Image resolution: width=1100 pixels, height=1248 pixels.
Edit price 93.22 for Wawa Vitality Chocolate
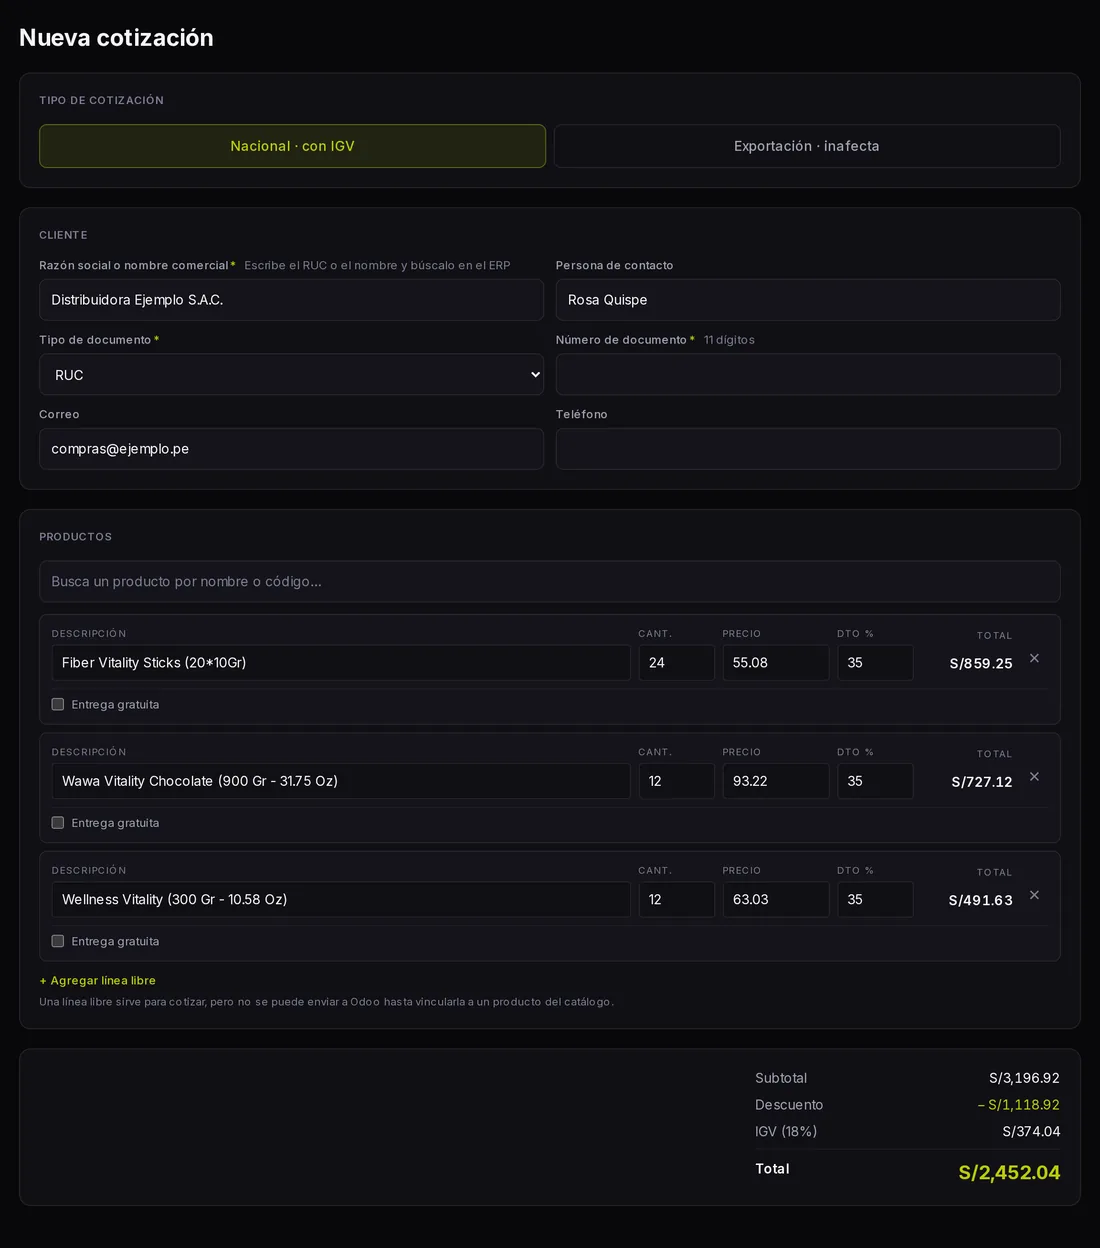tap(776, 781)
